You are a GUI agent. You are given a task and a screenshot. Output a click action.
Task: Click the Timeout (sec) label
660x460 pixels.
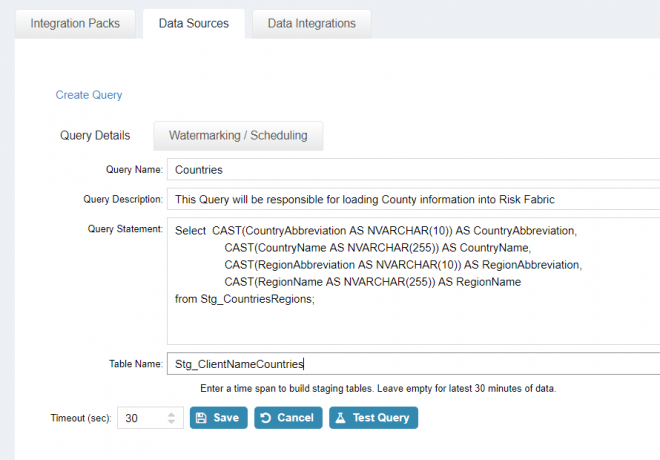[x=82, y=418]
